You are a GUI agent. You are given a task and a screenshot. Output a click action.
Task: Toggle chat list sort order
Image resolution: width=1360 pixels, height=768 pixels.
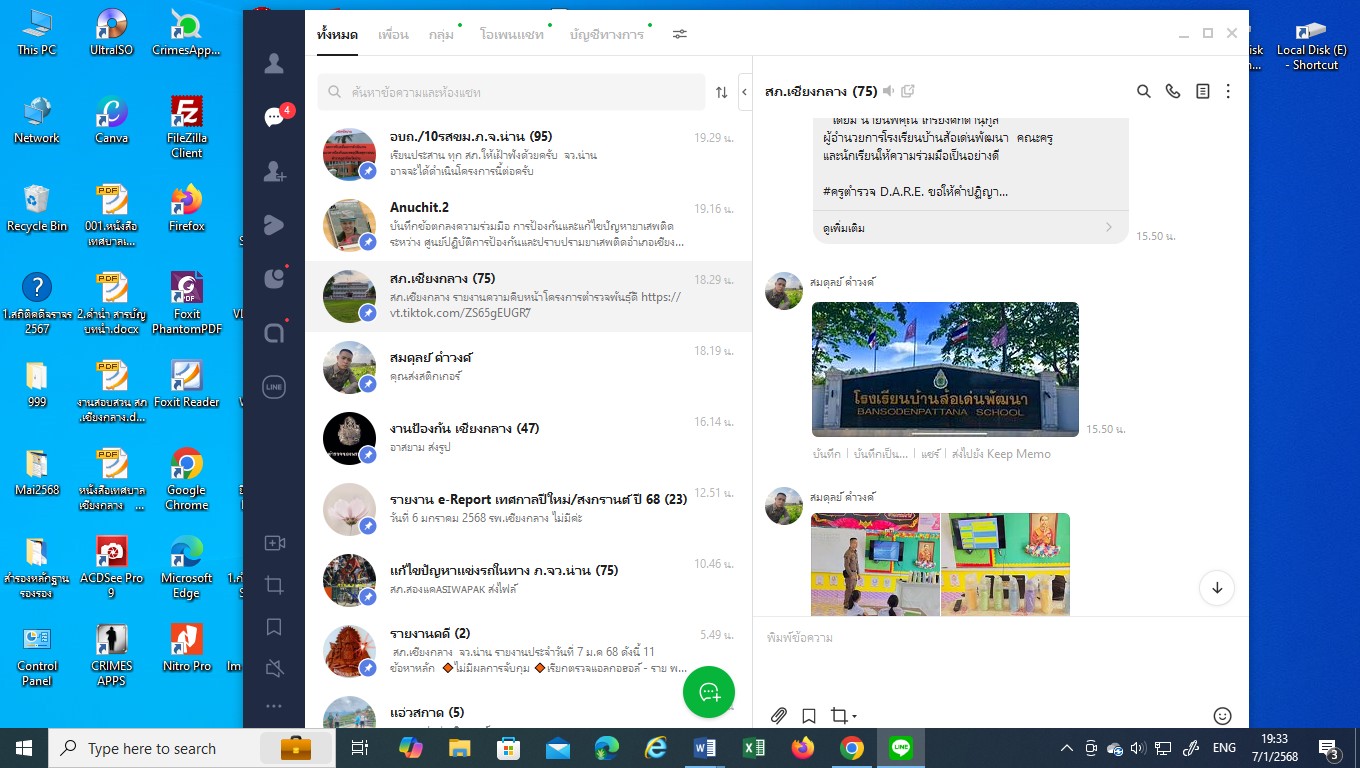721,92
